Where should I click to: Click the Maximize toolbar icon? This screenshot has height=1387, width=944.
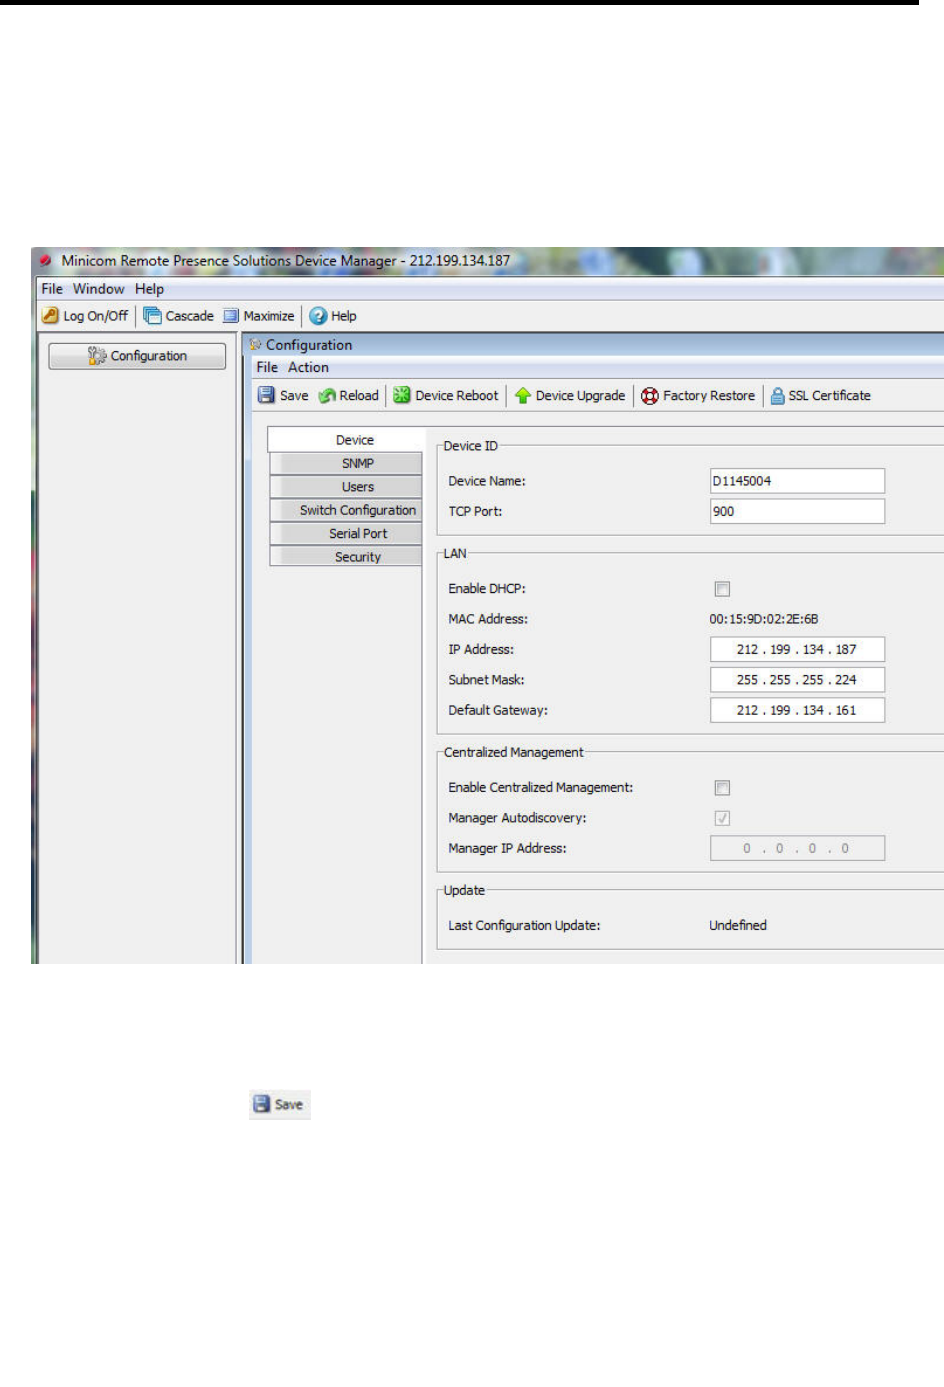point(231,315)
